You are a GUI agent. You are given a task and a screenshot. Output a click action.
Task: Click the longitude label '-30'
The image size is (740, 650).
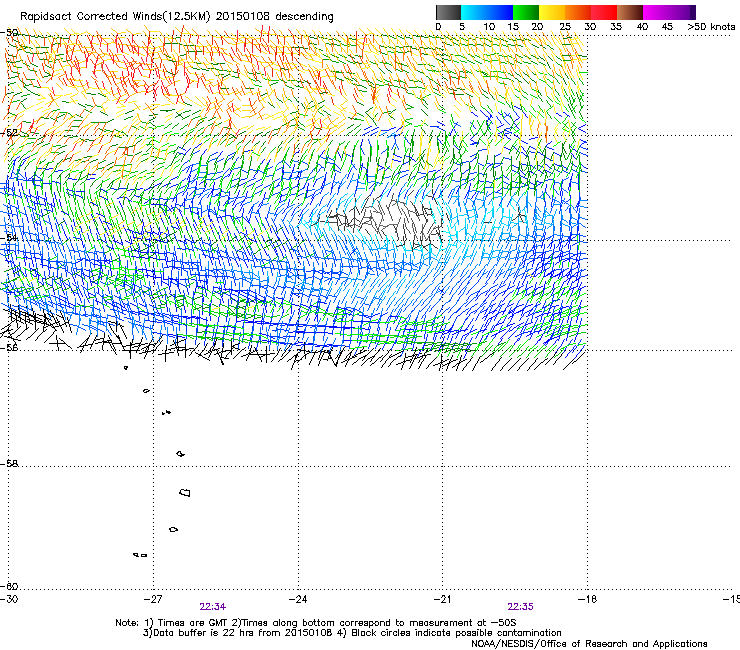coord(9,599)
